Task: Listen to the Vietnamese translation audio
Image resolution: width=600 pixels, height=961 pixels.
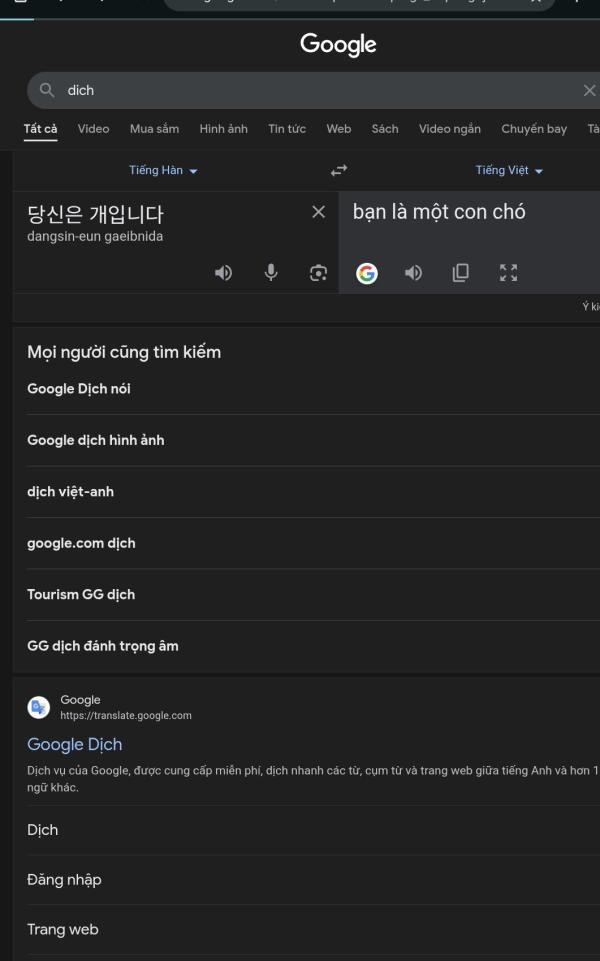Action: [x=413, y=273]
